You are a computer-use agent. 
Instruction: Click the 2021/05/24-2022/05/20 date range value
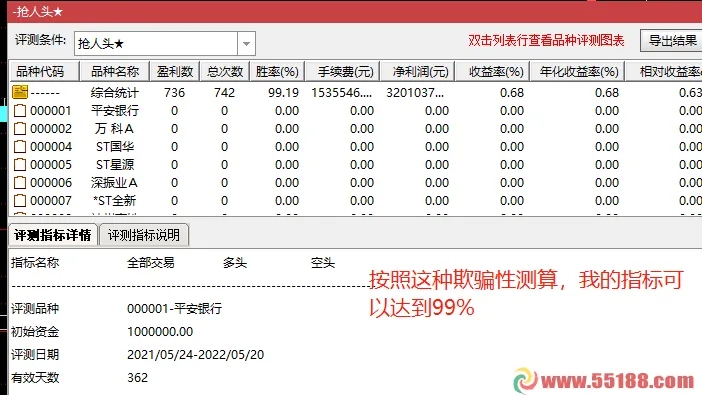[196, 355]
